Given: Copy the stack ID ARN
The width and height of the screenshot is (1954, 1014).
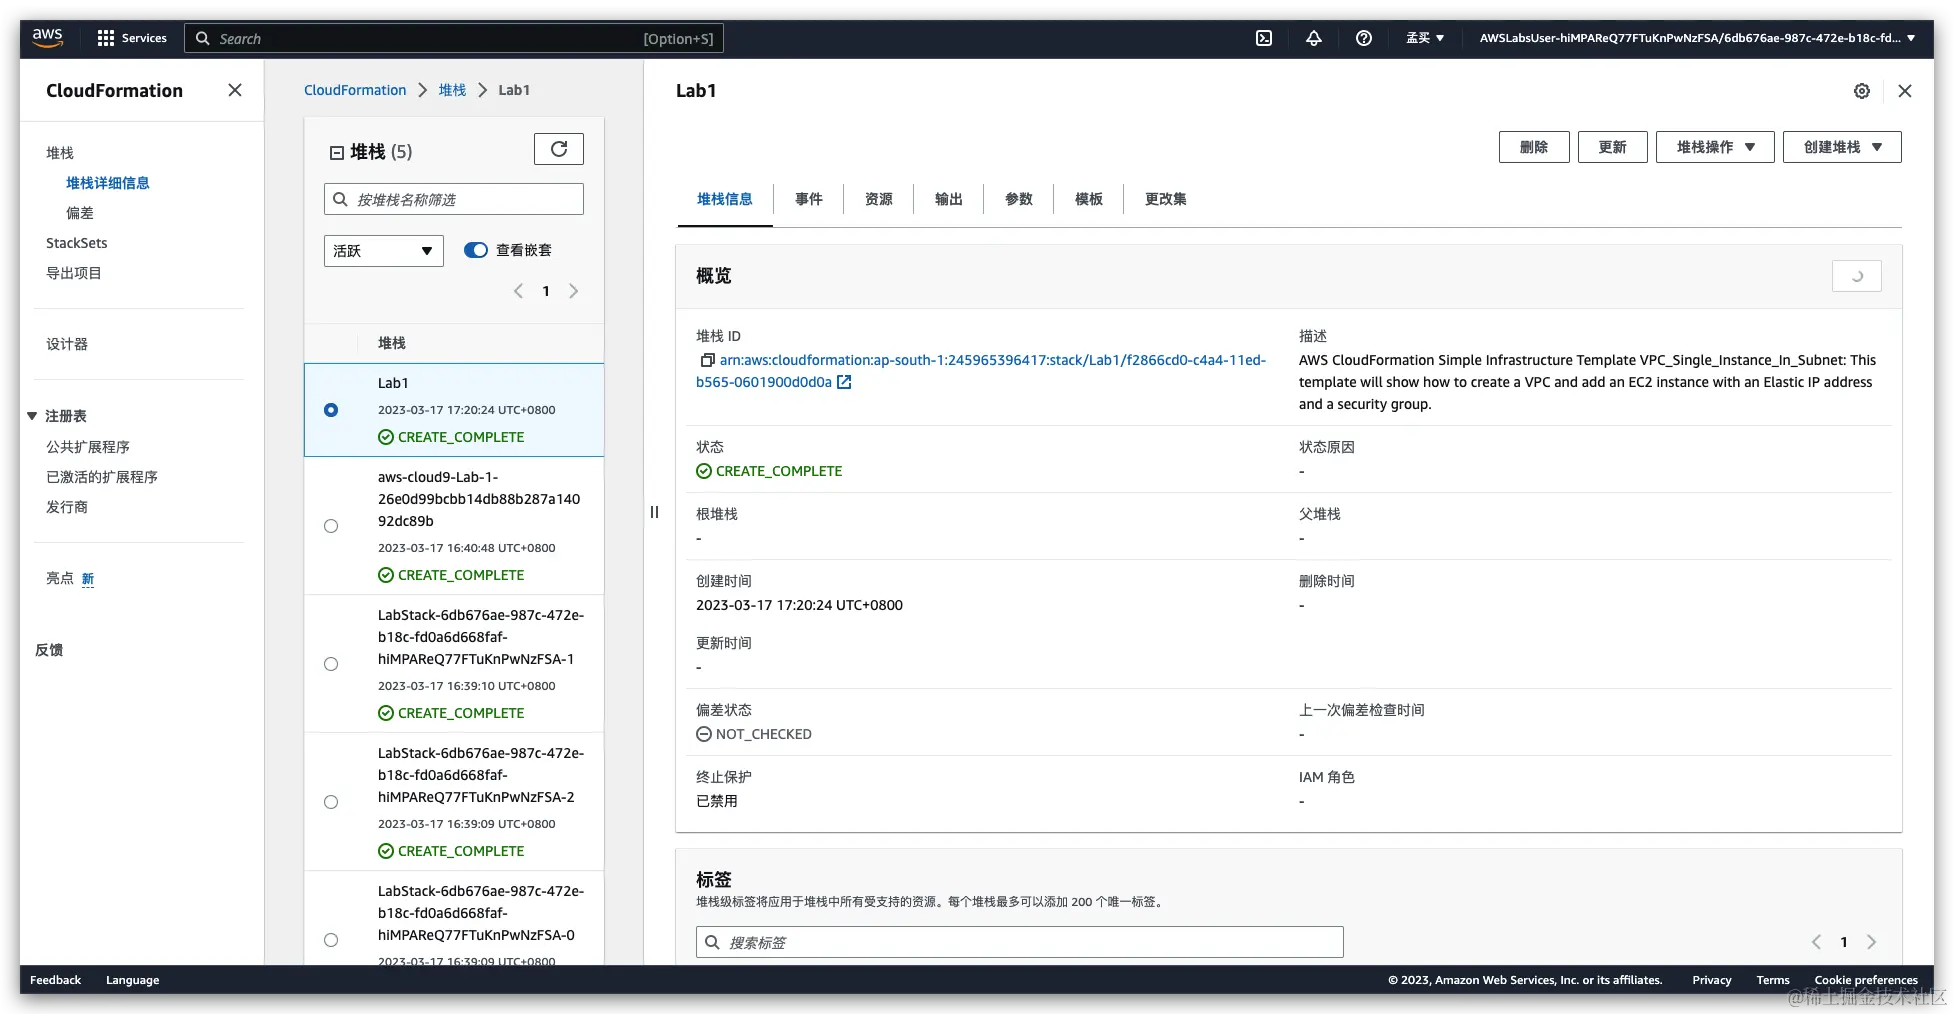Looking at the screenshot, I should [707, 360].
